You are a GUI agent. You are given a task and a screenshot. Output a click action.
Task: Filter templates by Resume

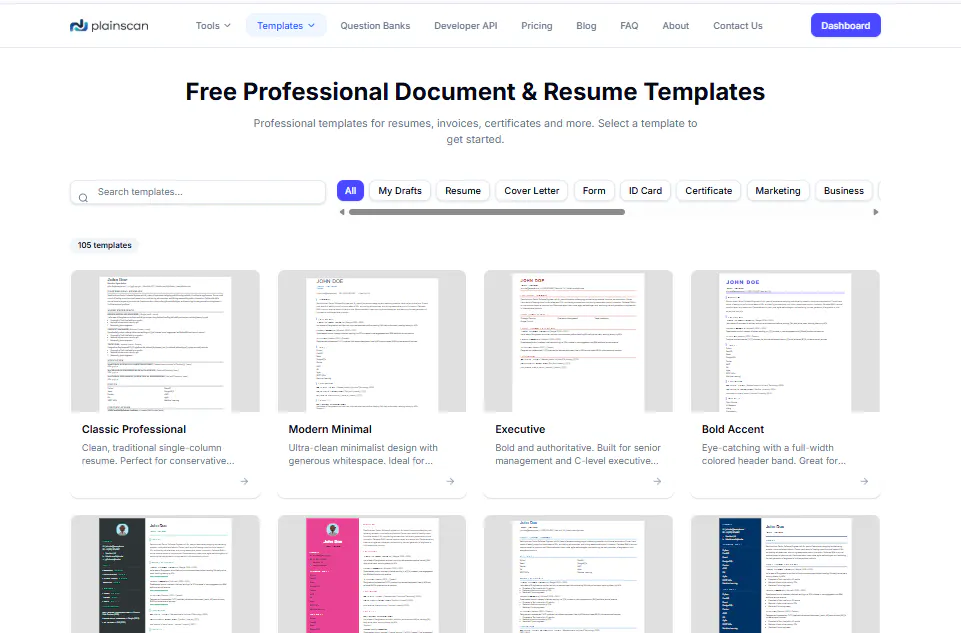pyautogui.click(x=463, y=191)
